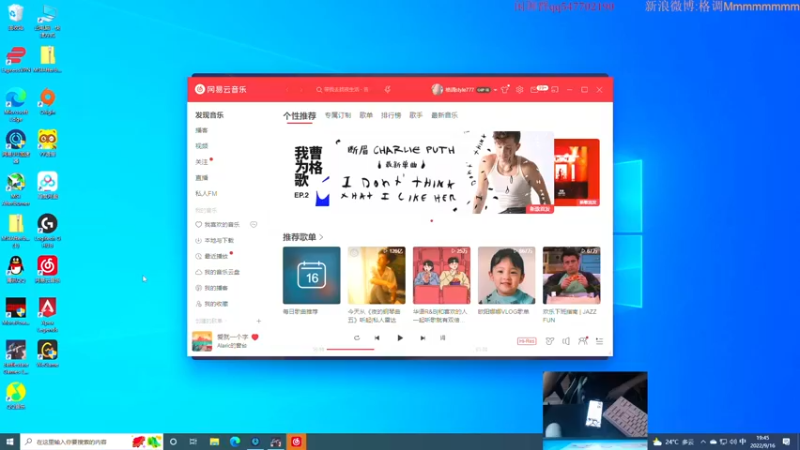800x450 pixels.
Task: Open the user avatar profile
Action: pos(437,90)
